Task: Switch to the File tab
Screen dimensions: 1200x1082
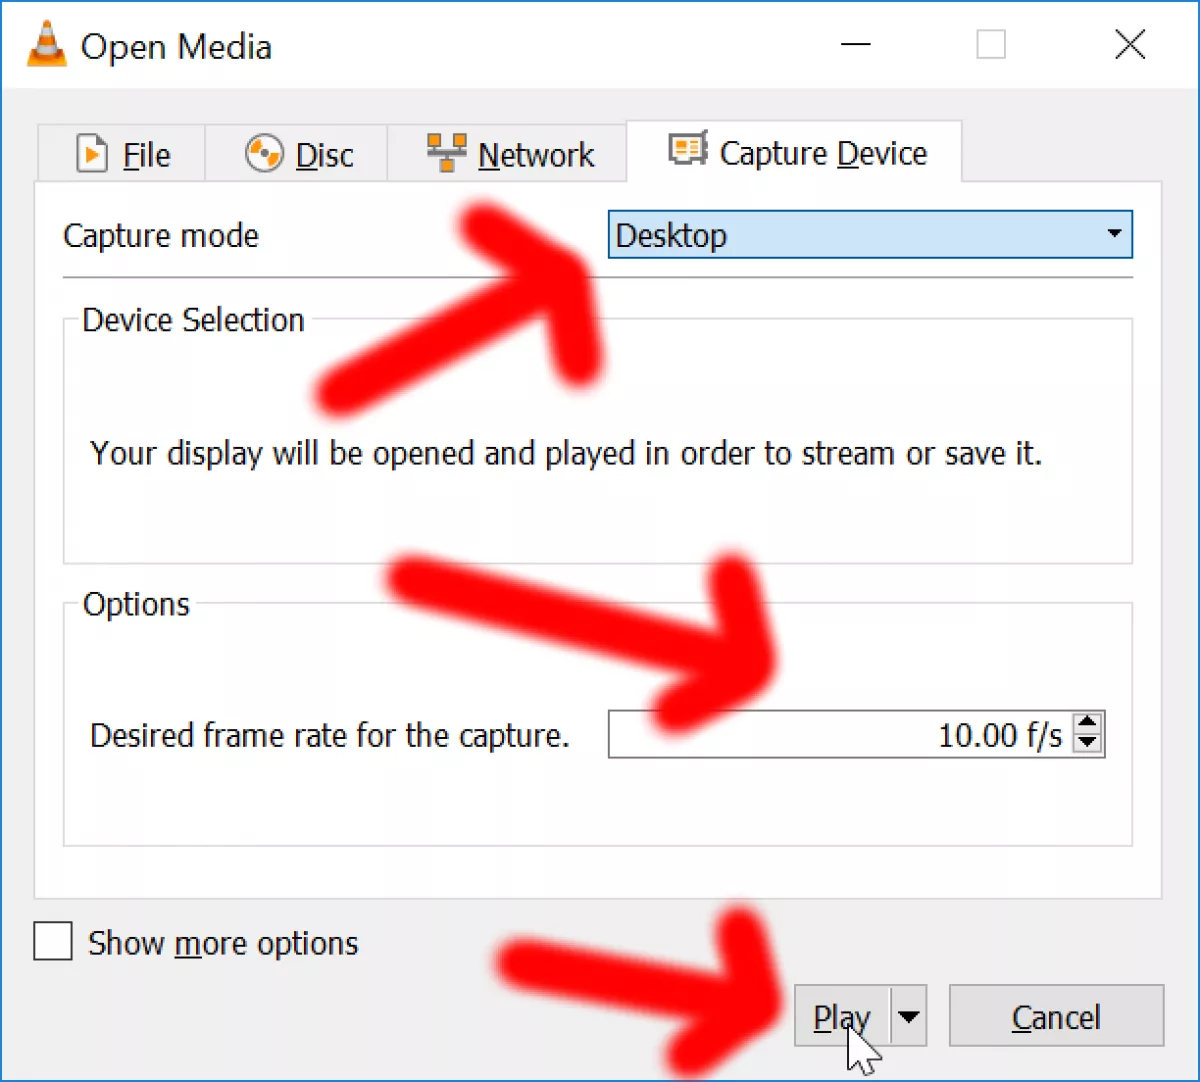Action: click(x=121, y=154)
